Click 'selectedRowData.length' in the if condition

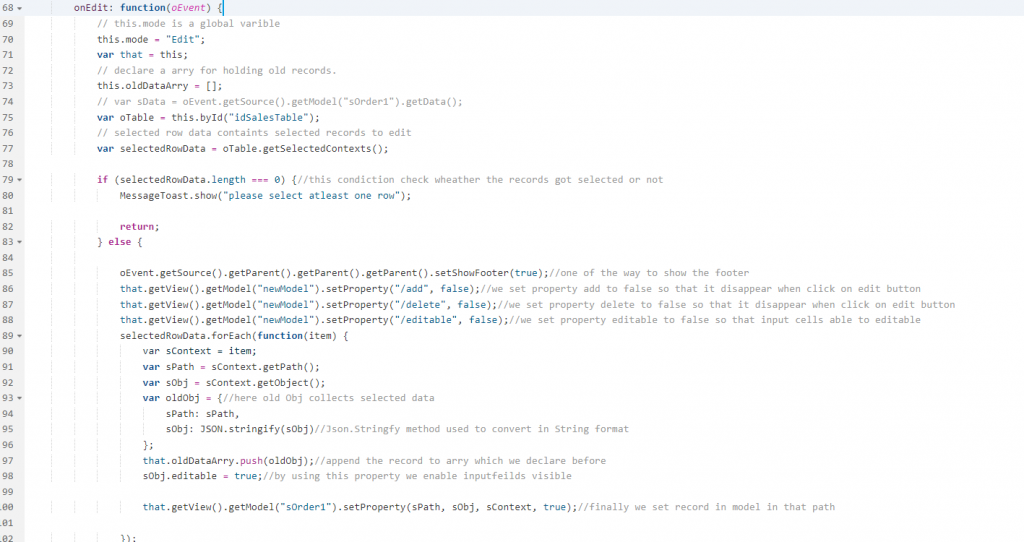point(183,180)
